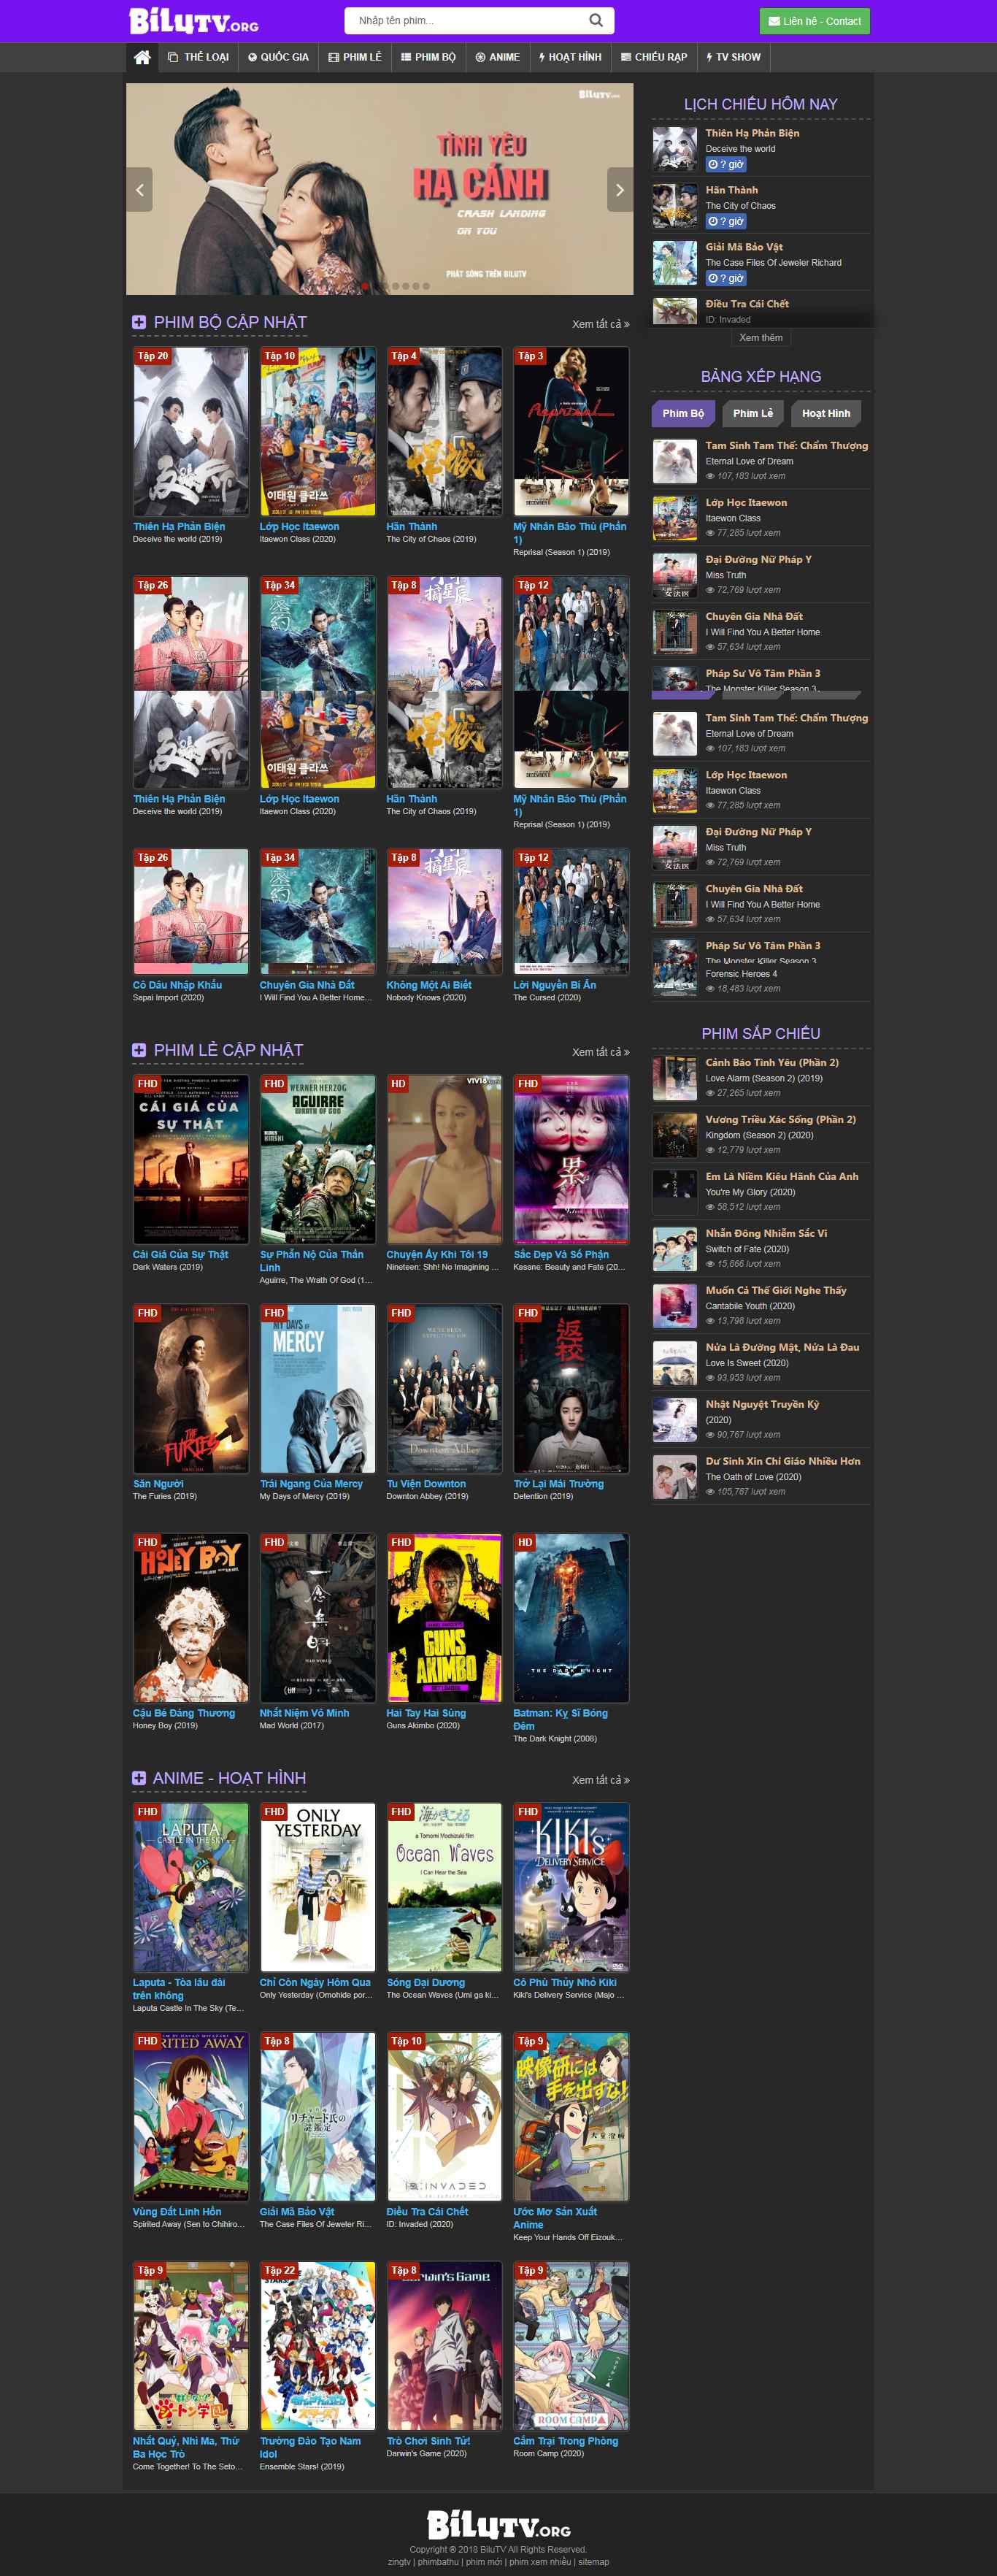The height and width of the screenshot is (2576, 997).
Task: Open the ANIME nav item
Action: tap(498, 57)
